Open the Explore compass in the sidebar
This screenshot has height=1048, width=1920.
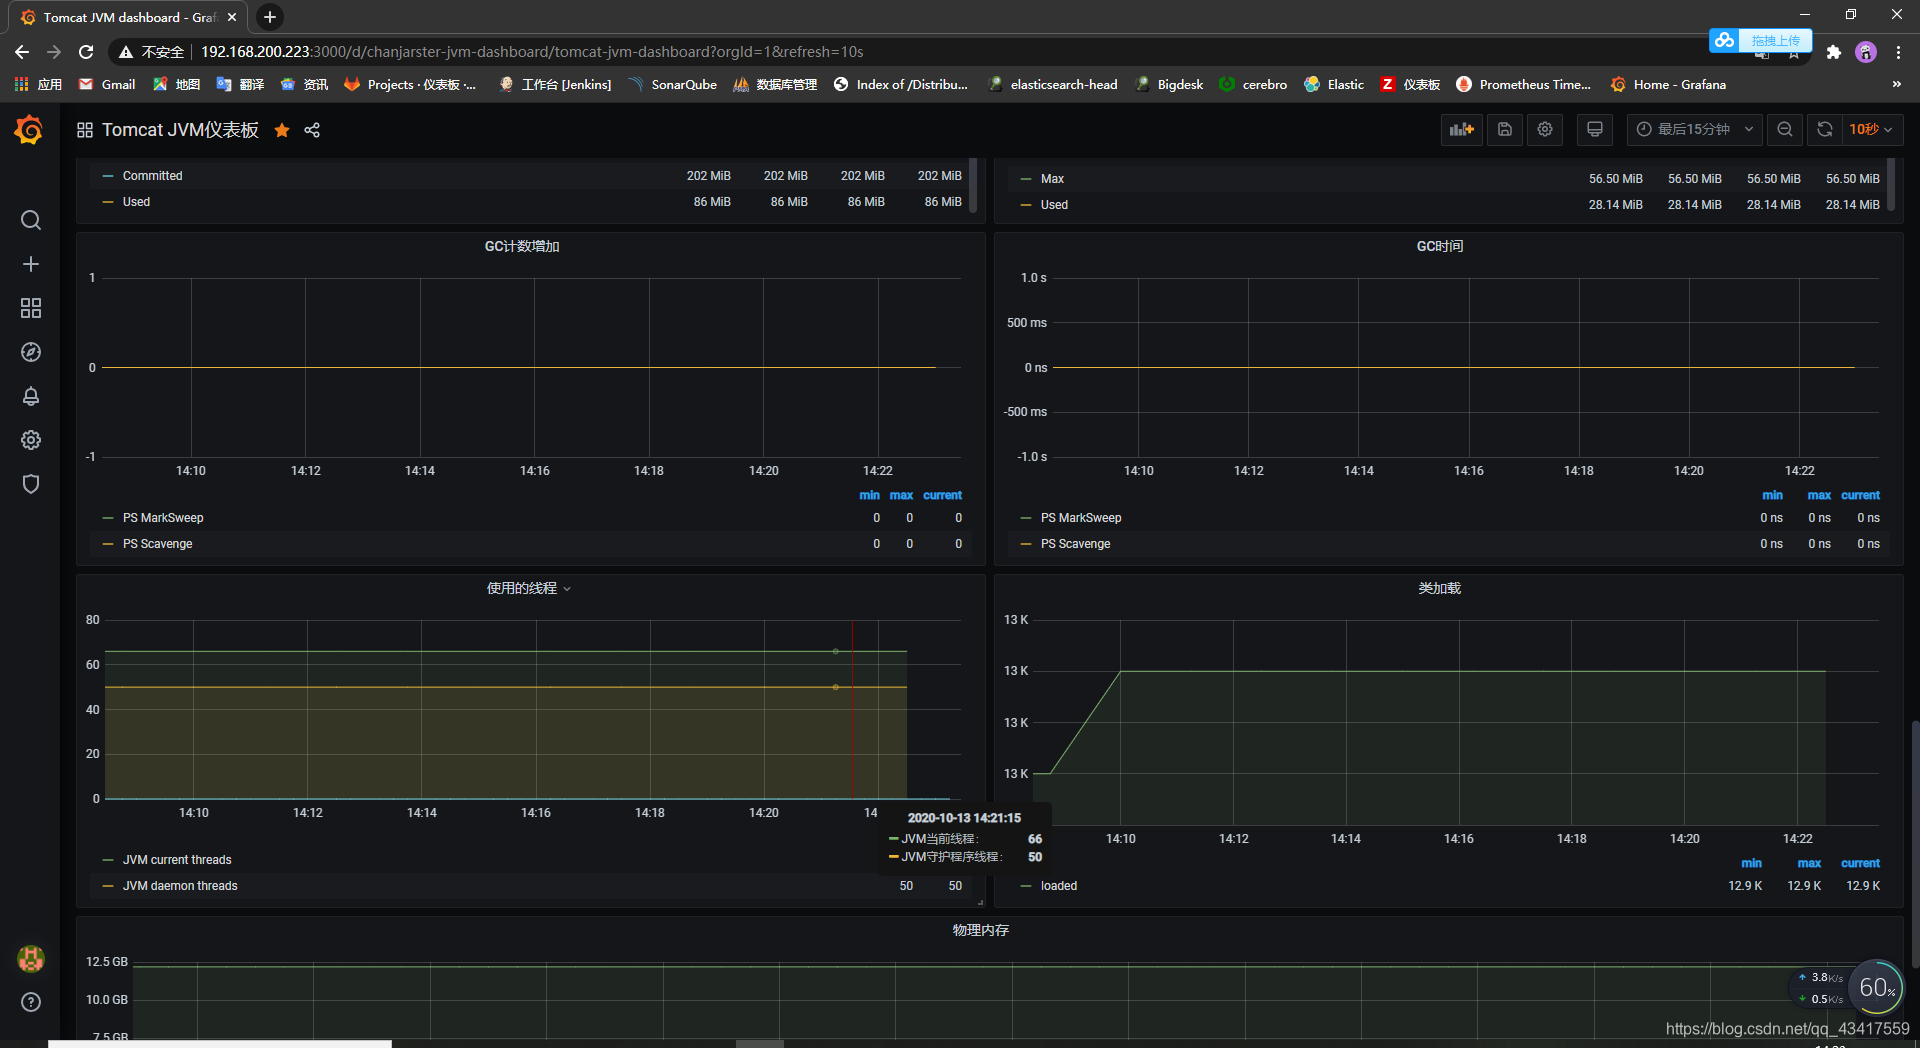(x=31, y=352)
